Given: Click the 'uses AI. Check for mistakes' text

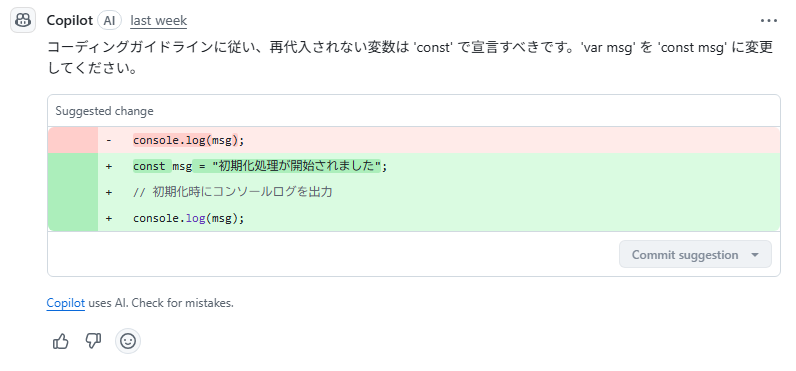Looking at the screenshot, I should [161, 303].
